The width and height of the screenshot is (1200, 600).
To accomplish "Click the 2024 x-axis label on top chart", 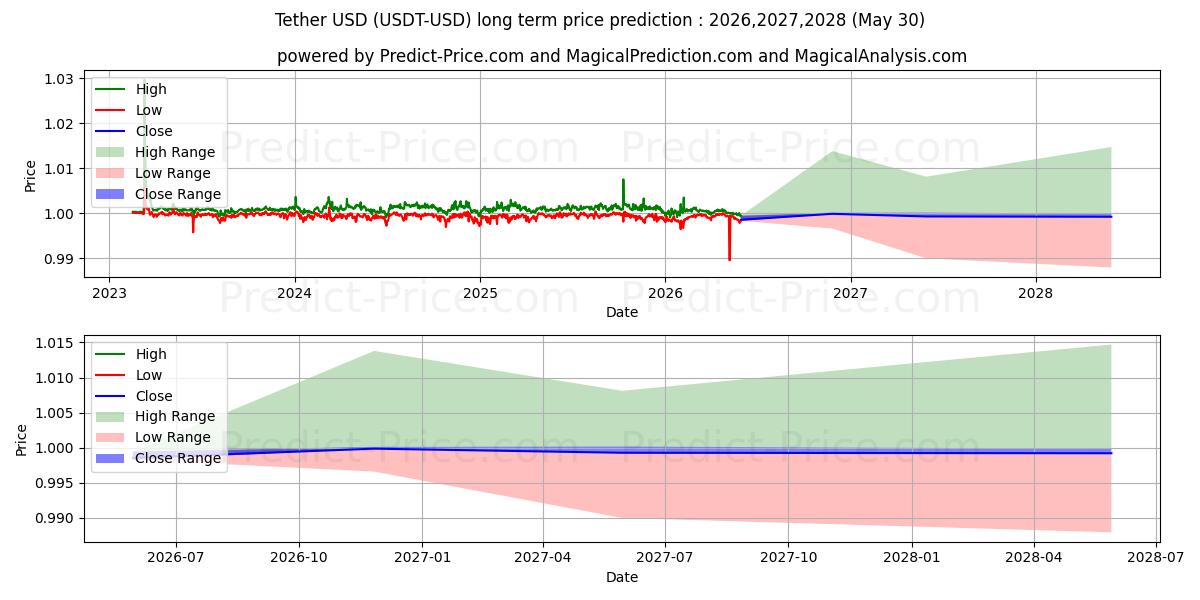I will [294, 294].
